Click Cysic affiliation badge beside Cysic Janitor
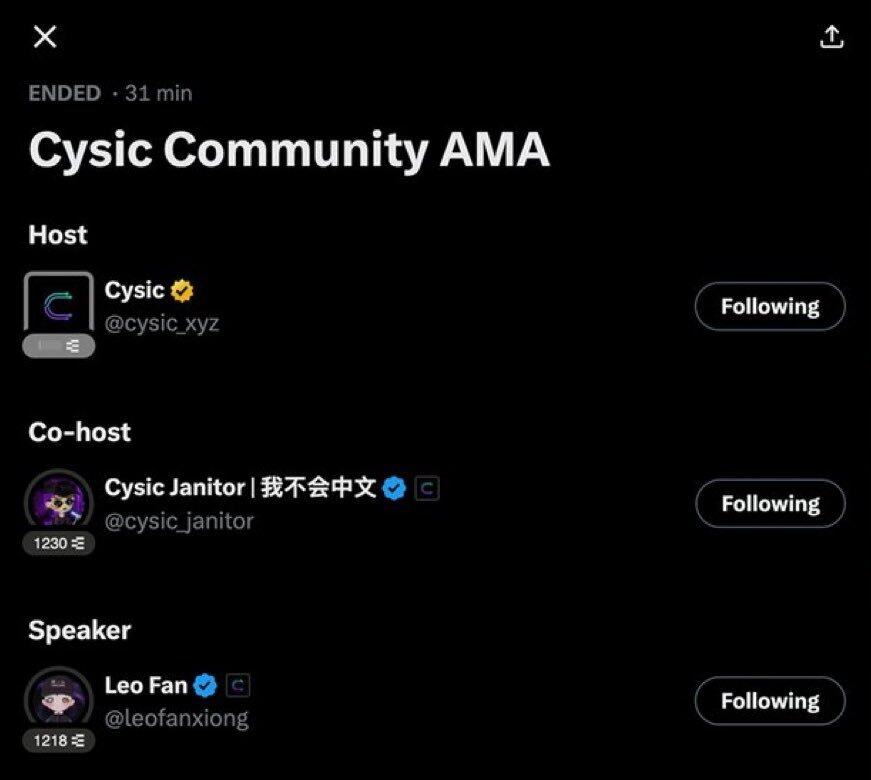Screen dimensions: 871x780 [x=427, y=488]
